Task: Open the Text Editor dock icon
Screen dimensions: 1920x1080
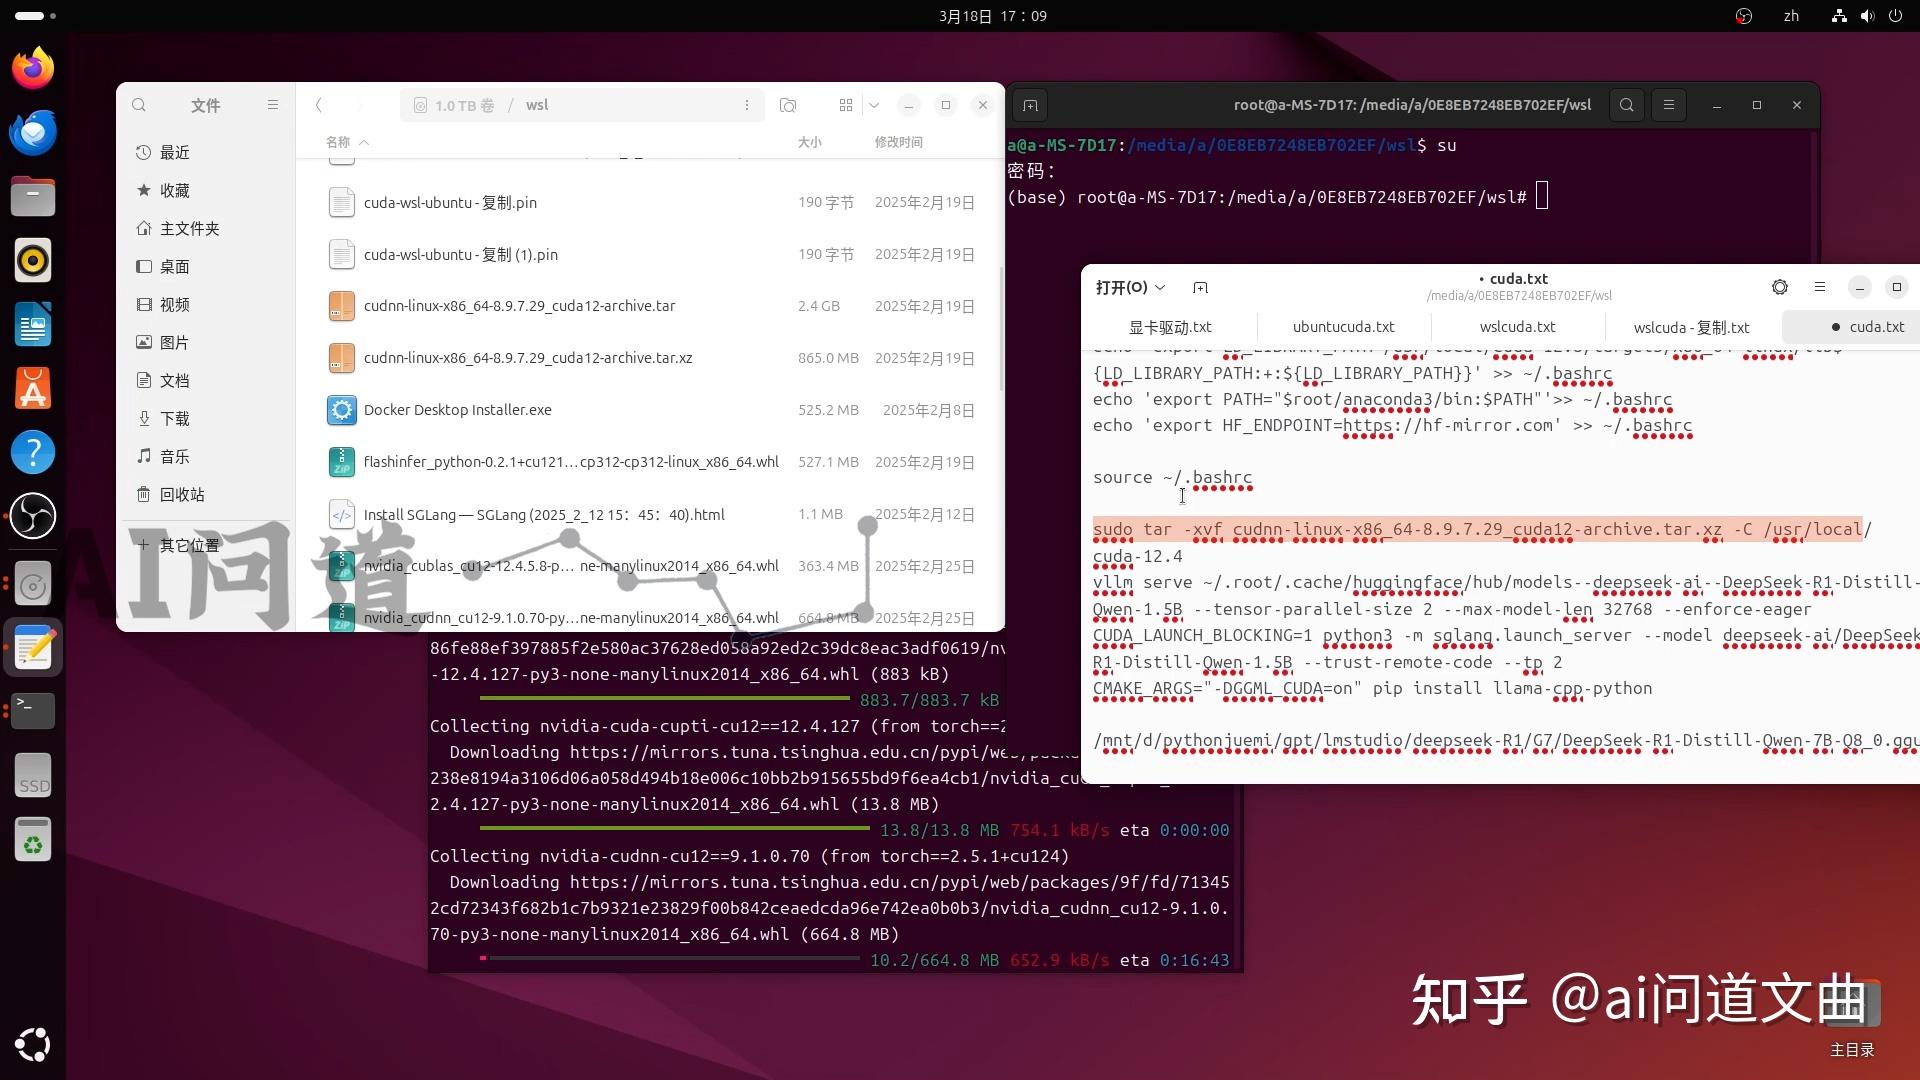Action: (x=33, y=648)
